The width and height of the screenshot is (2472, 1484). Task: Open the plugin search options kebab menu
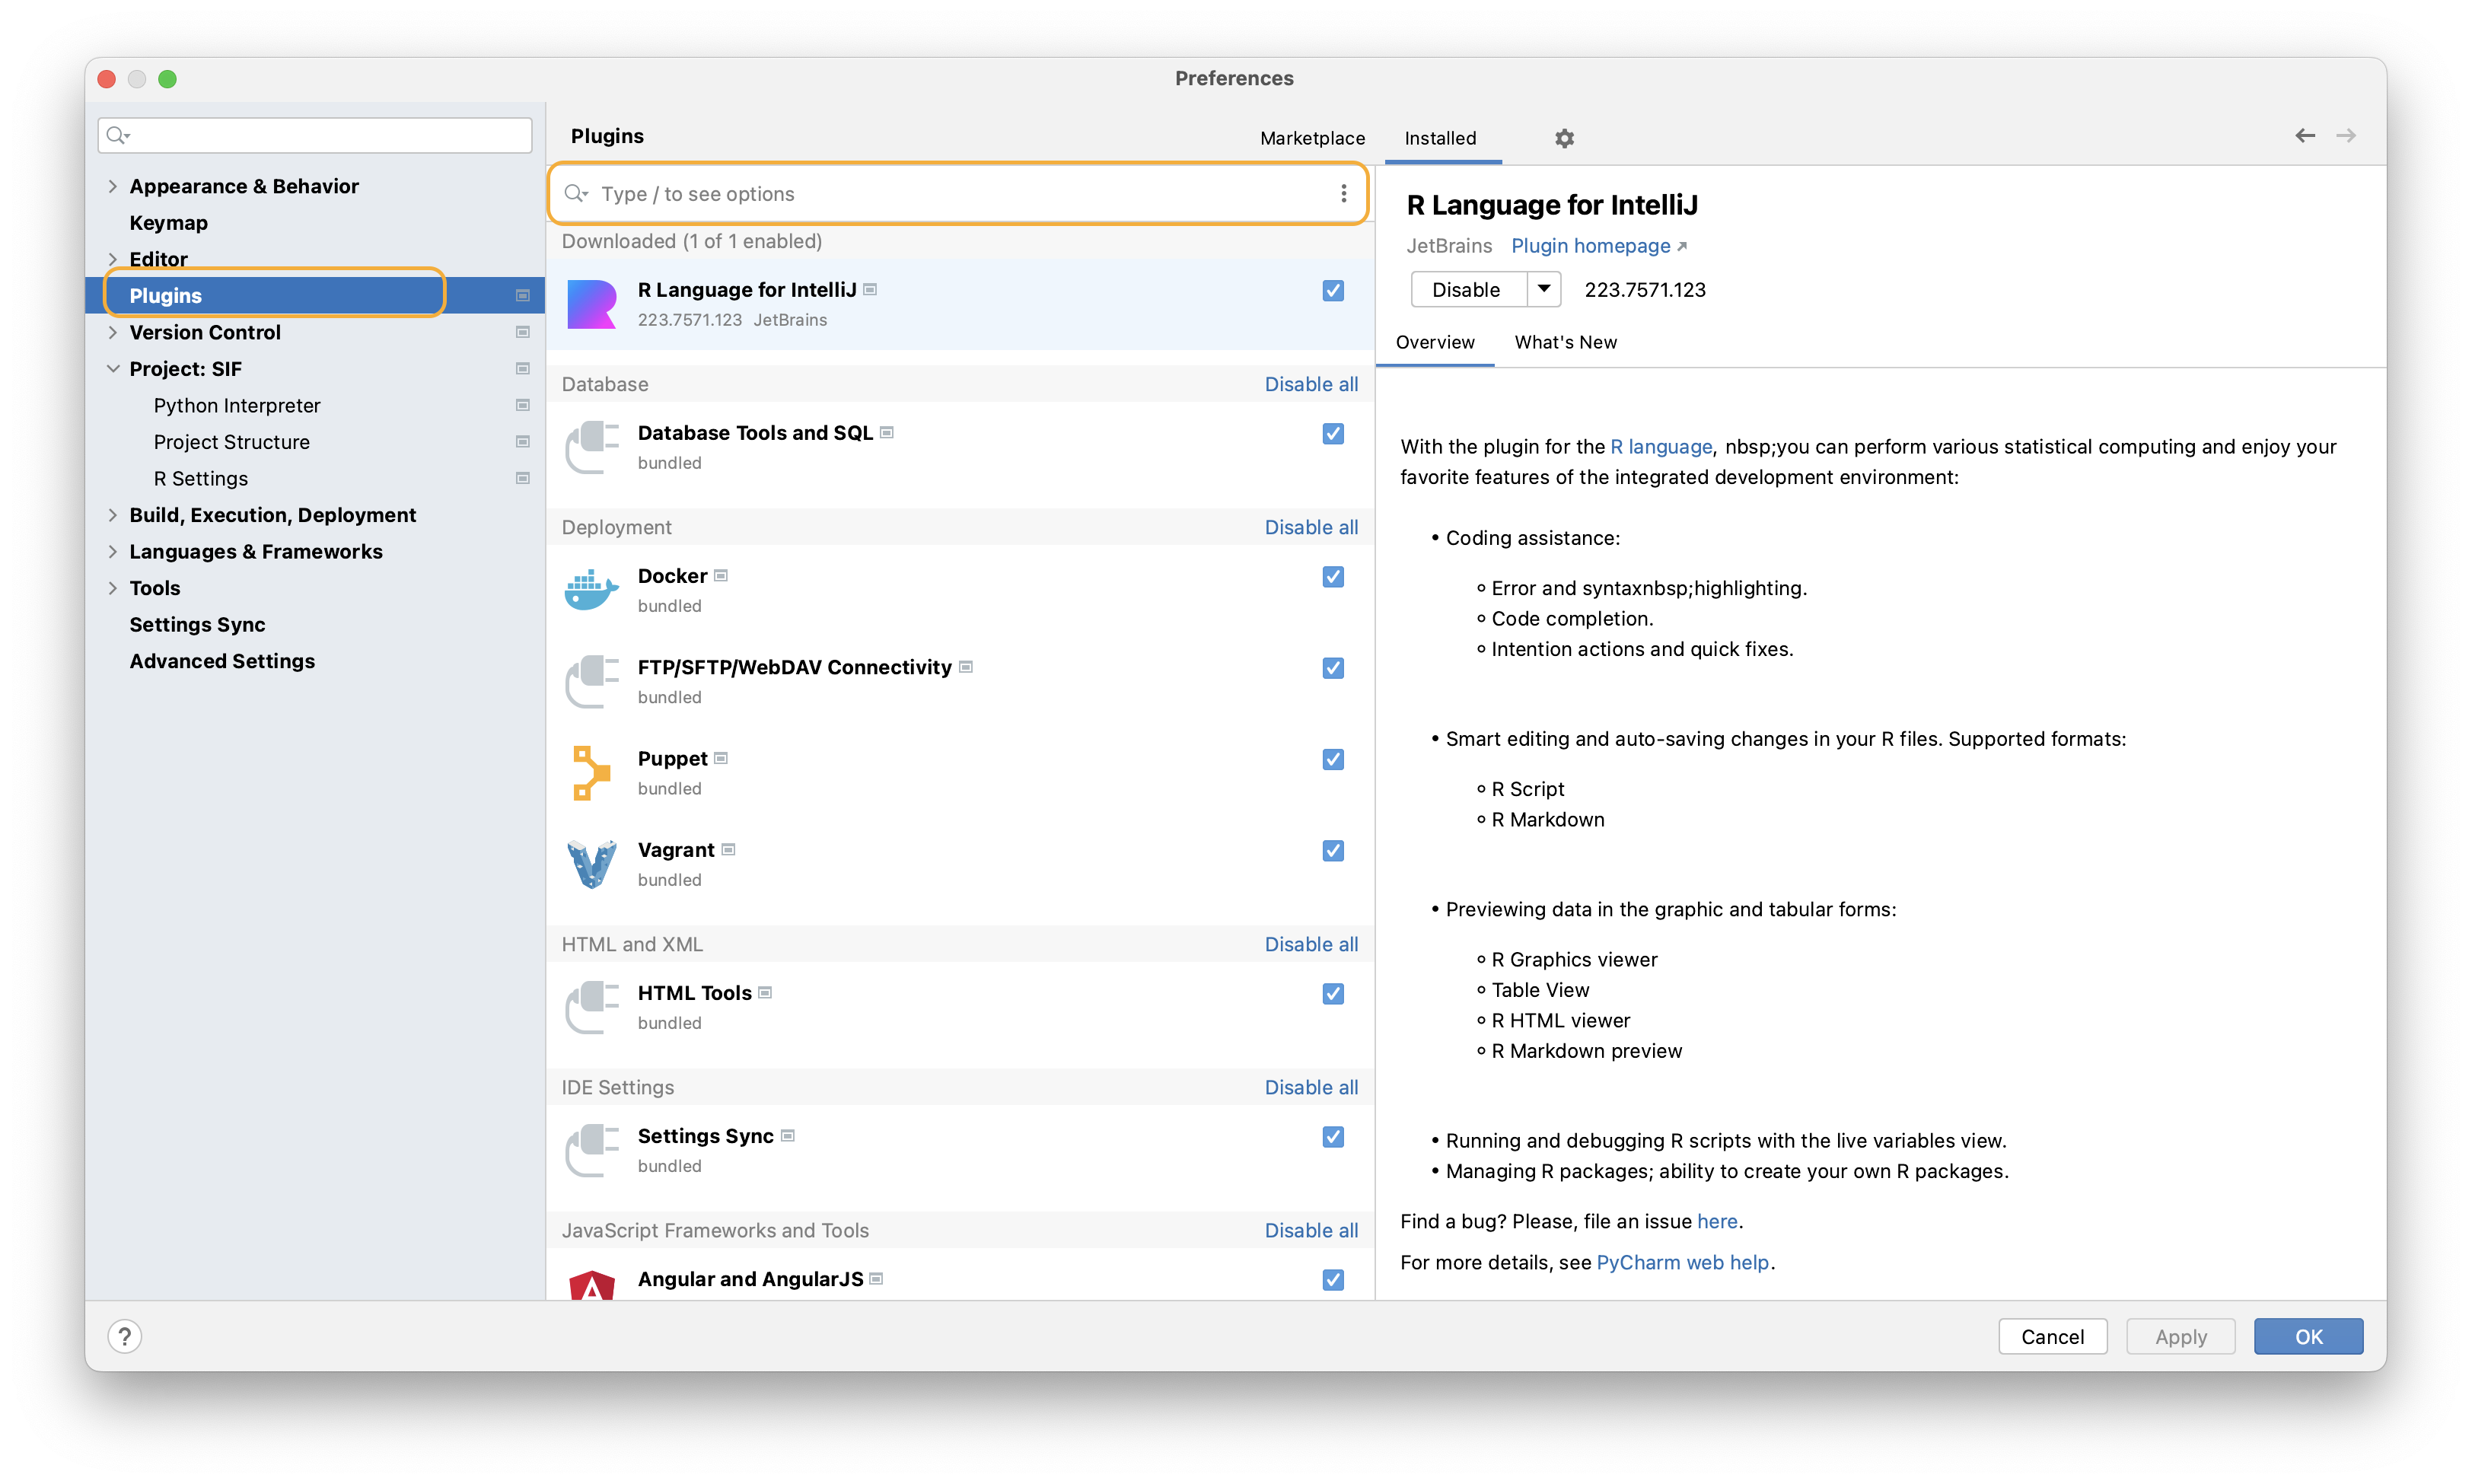(x=1343, y=194)
